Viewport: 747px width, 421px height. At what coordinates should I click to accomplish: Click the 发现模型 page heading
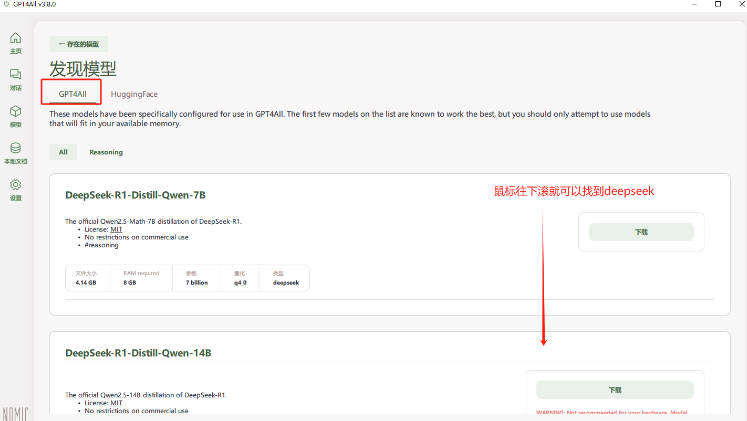coord(83,69)
